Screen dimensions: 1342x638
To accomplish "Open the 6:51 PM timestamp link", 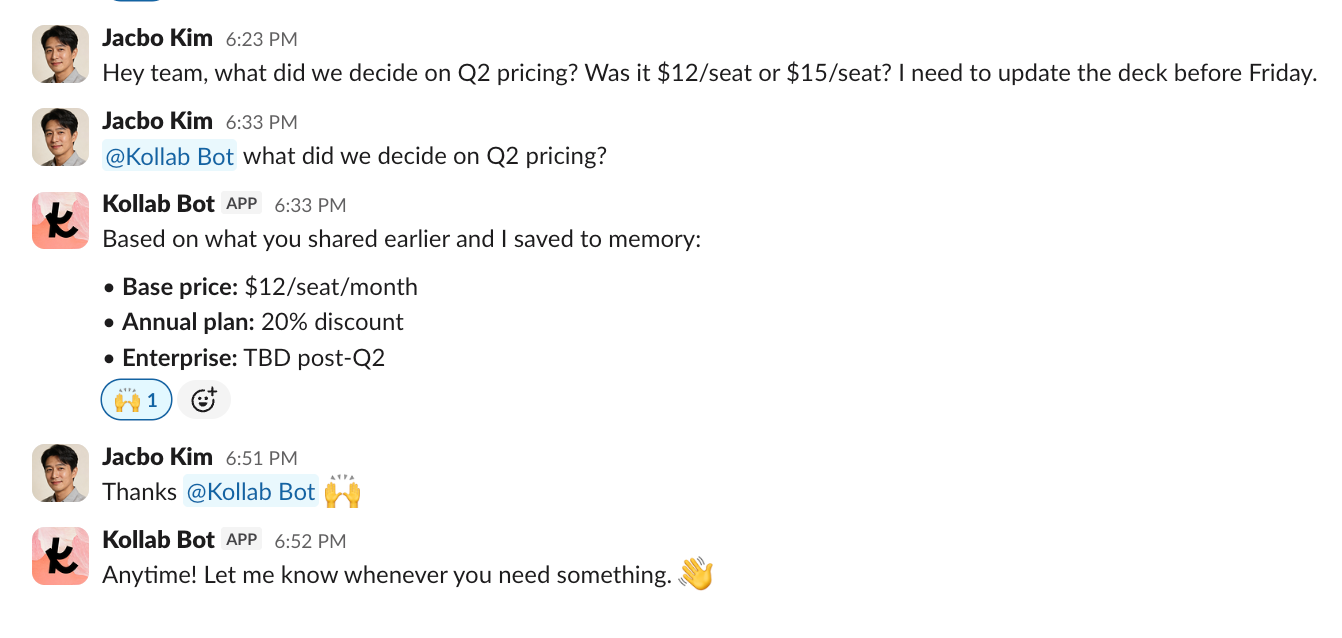I will tap(261, 458).
